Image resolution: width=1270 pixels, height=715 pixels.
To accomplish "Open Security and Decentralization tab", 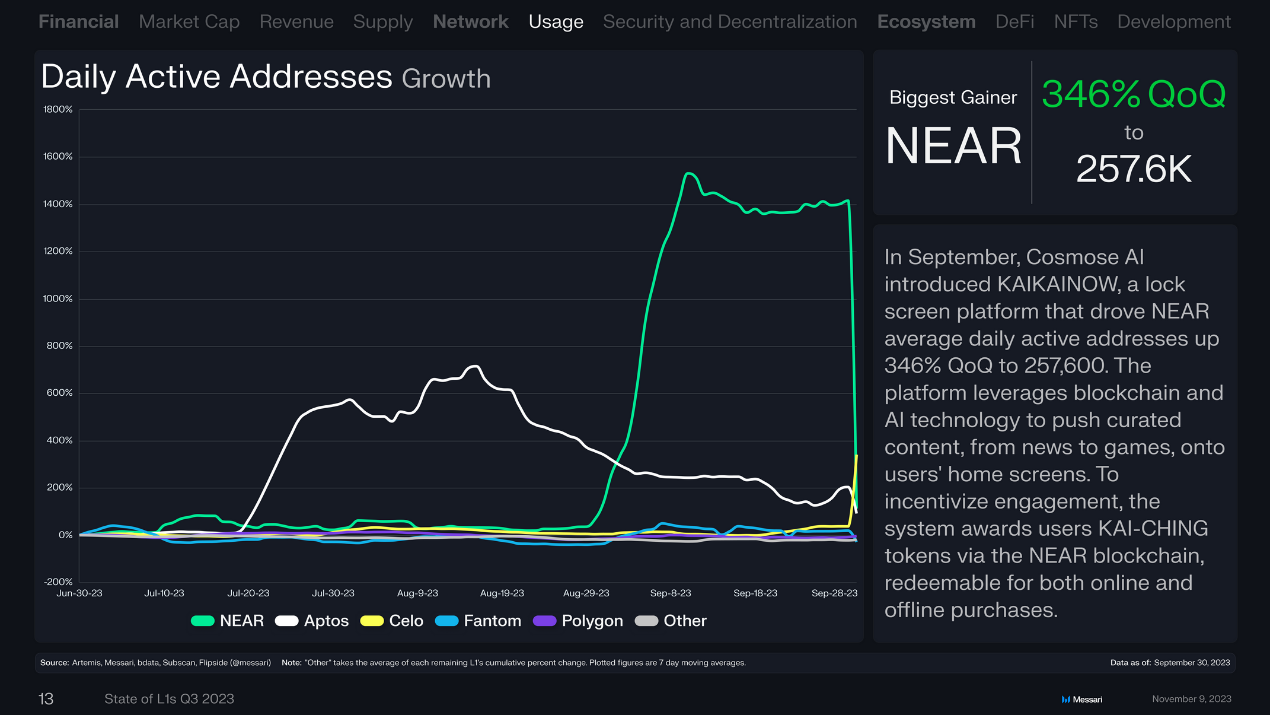I will point(730,21).
